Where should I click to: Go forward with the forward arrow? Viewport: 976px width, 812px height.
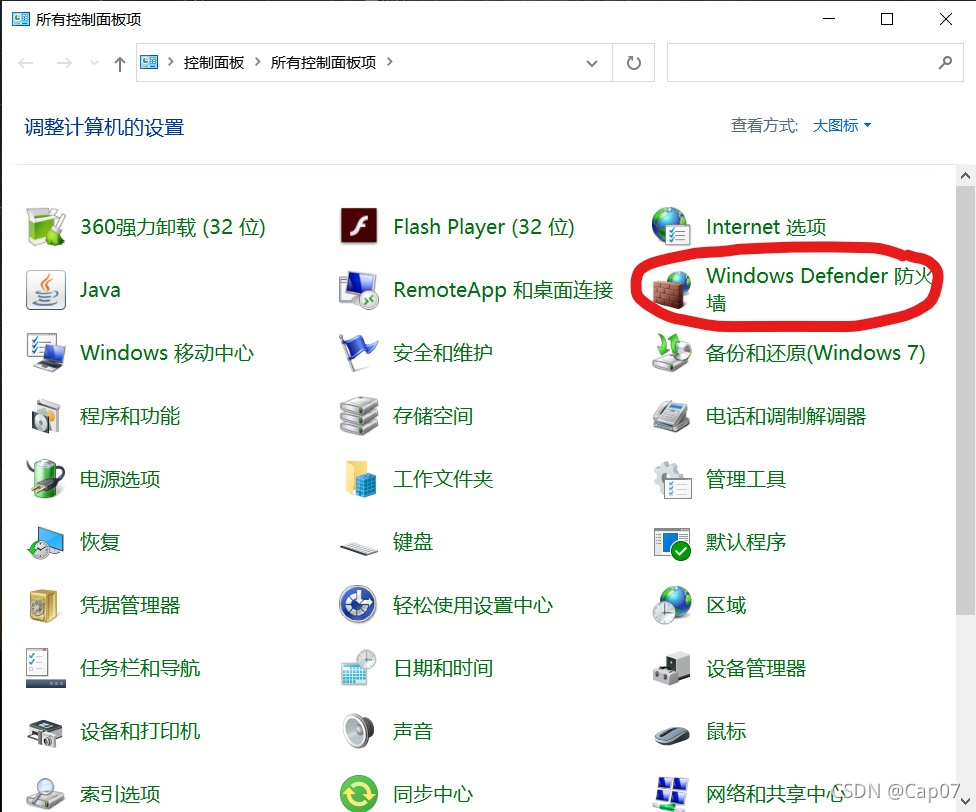[64, 63]
